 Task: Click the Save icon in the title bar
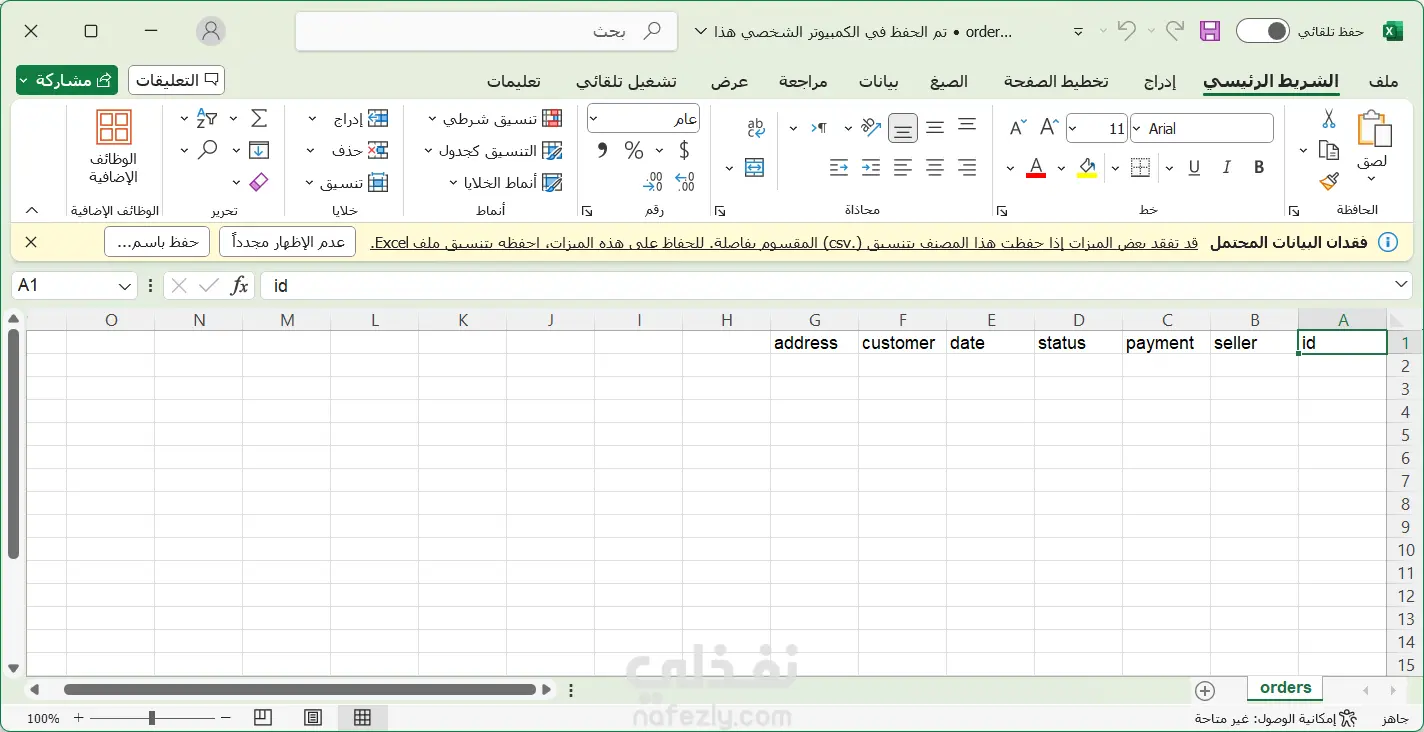(x=1210, y=31)
